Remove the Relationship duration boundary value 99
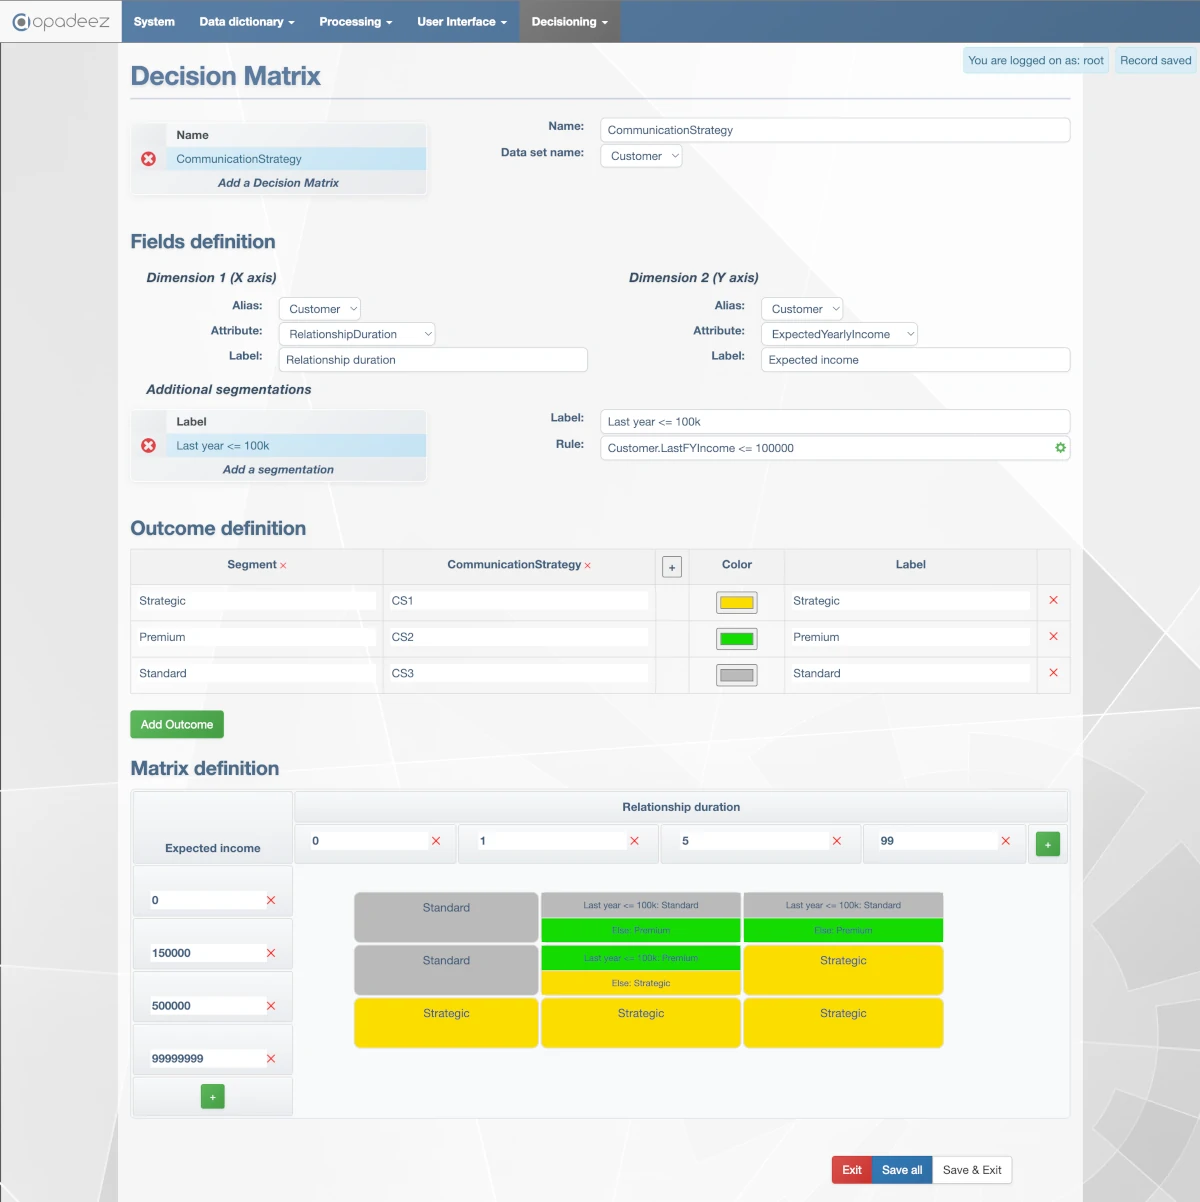This screenshot has height=1202, width=1200. 1006,841
